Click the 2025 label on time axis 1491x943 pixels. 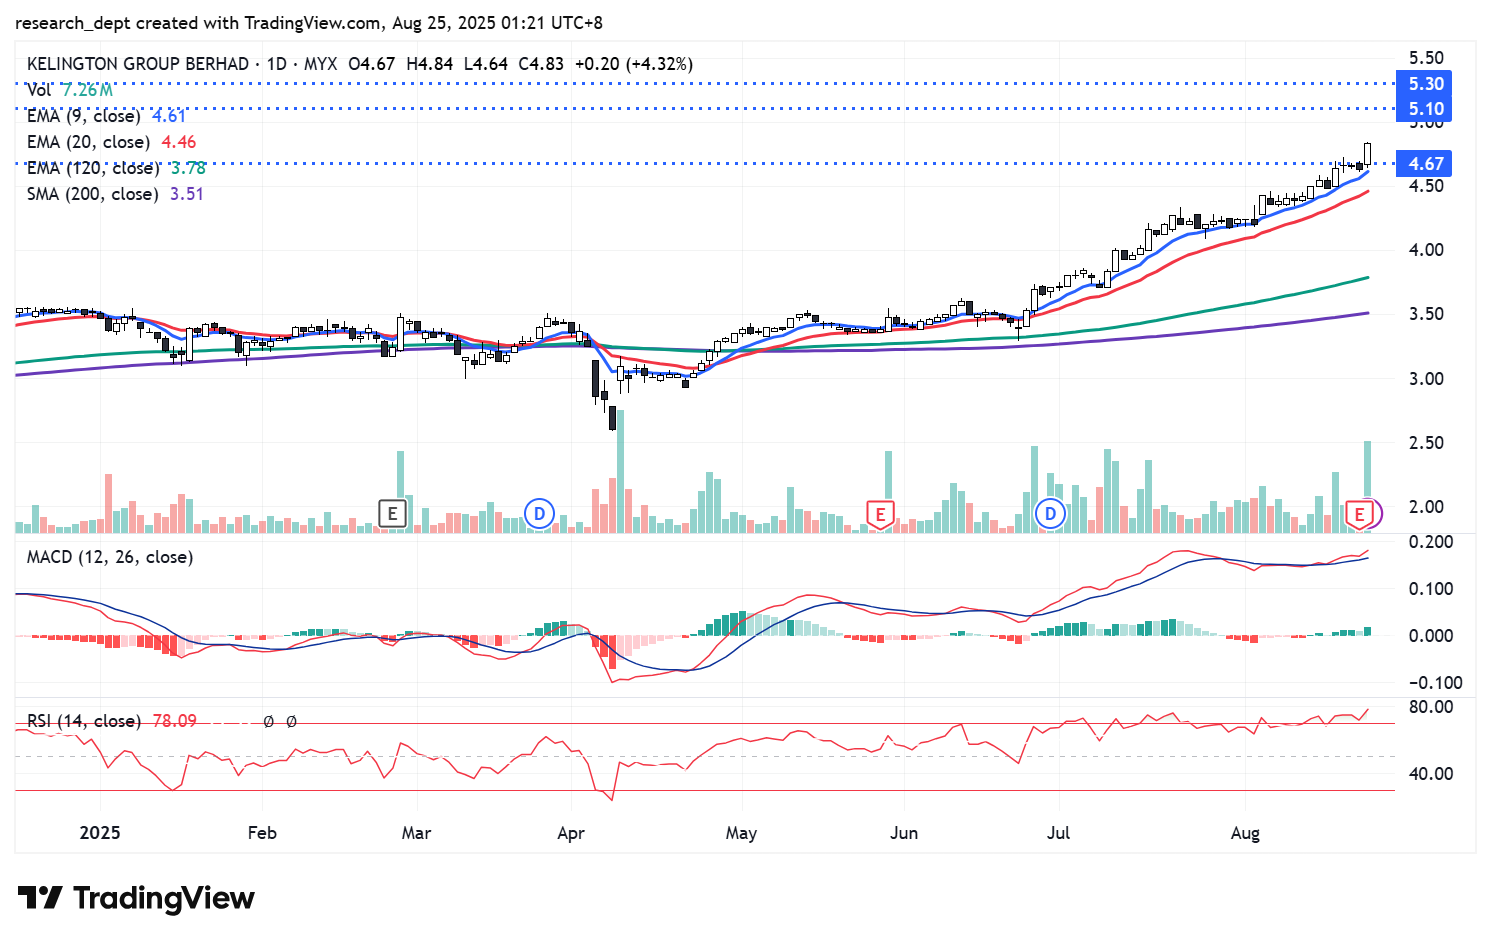coord(100,833)
